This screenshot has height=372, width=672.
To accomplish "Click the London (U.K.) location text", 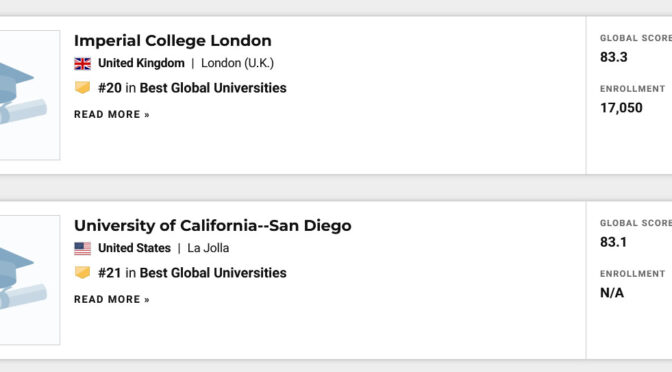I will (x=237, y=63).
